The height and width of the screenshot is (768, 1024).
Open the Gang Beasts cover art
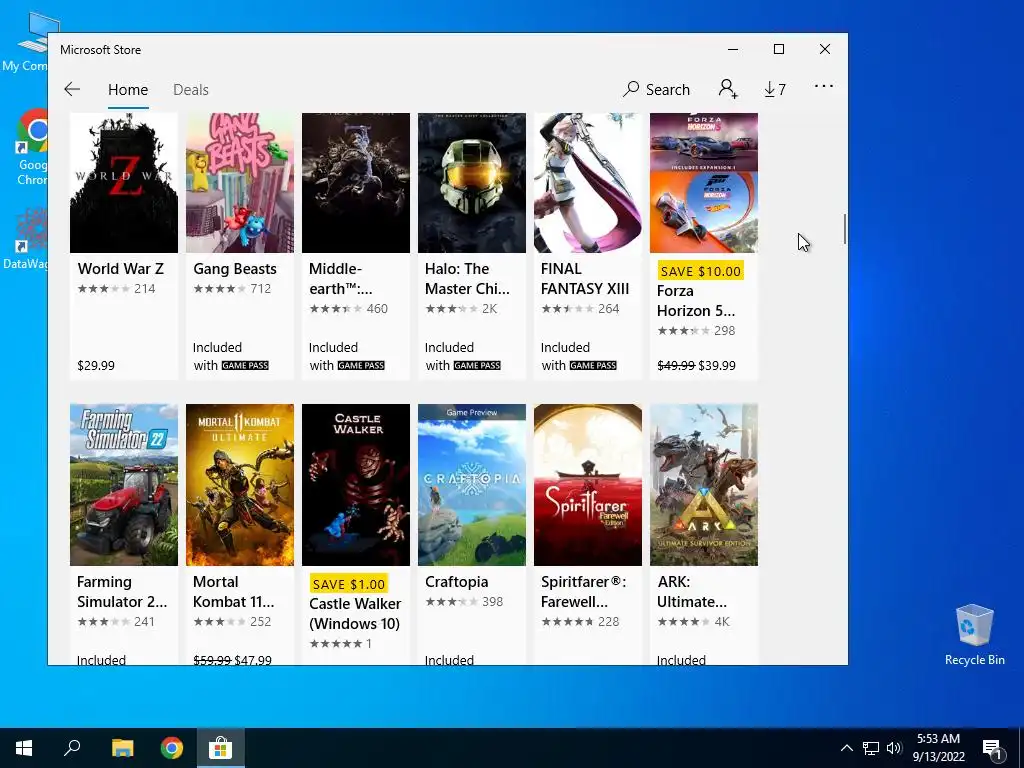tap(240, 183)
